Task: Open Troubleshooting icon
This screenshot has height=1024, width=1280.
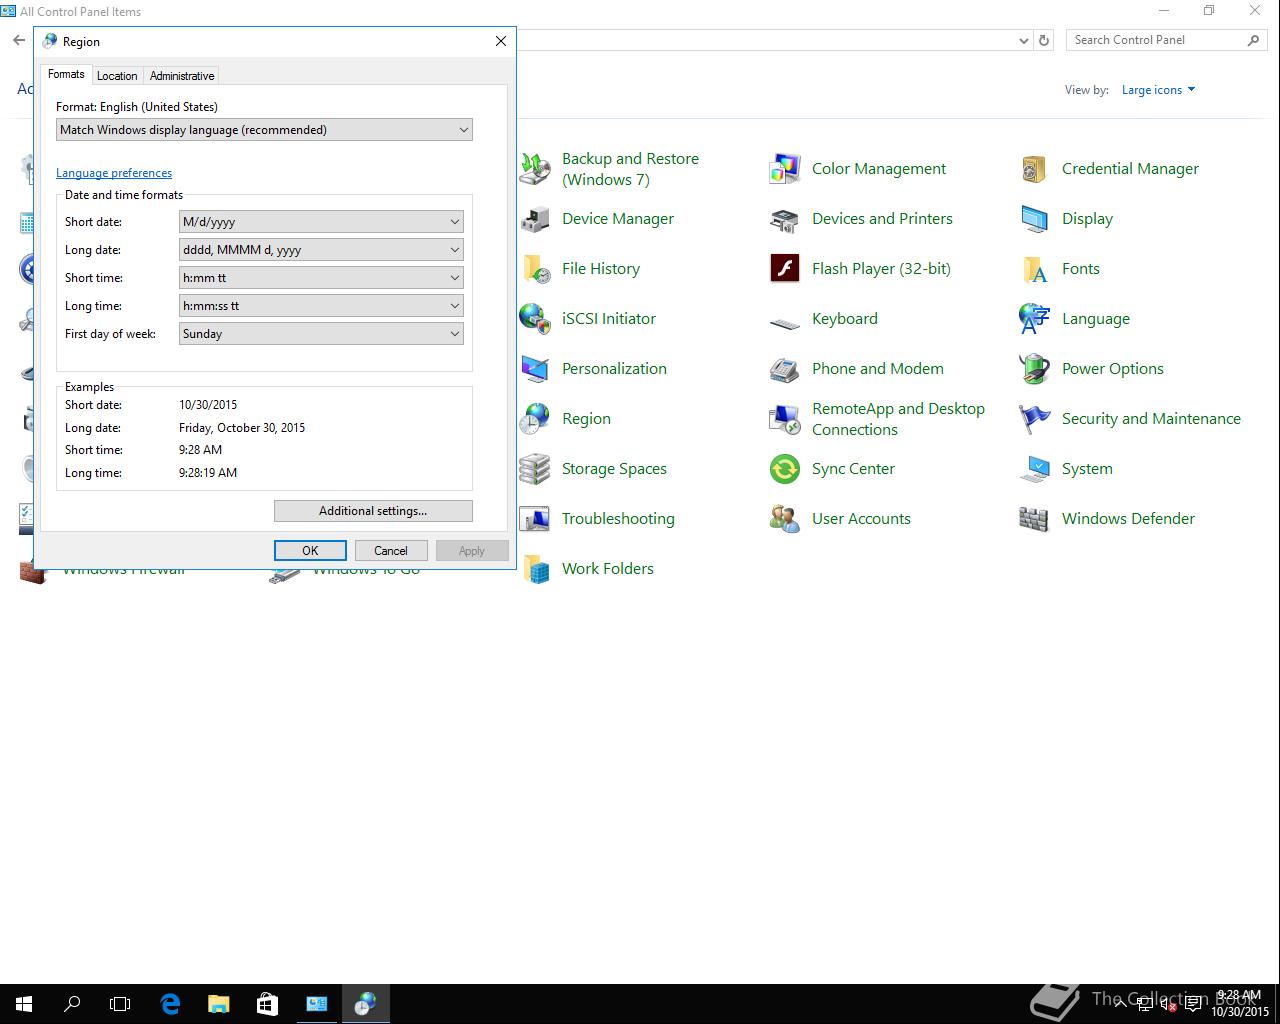Action: [x=535, y=519]
